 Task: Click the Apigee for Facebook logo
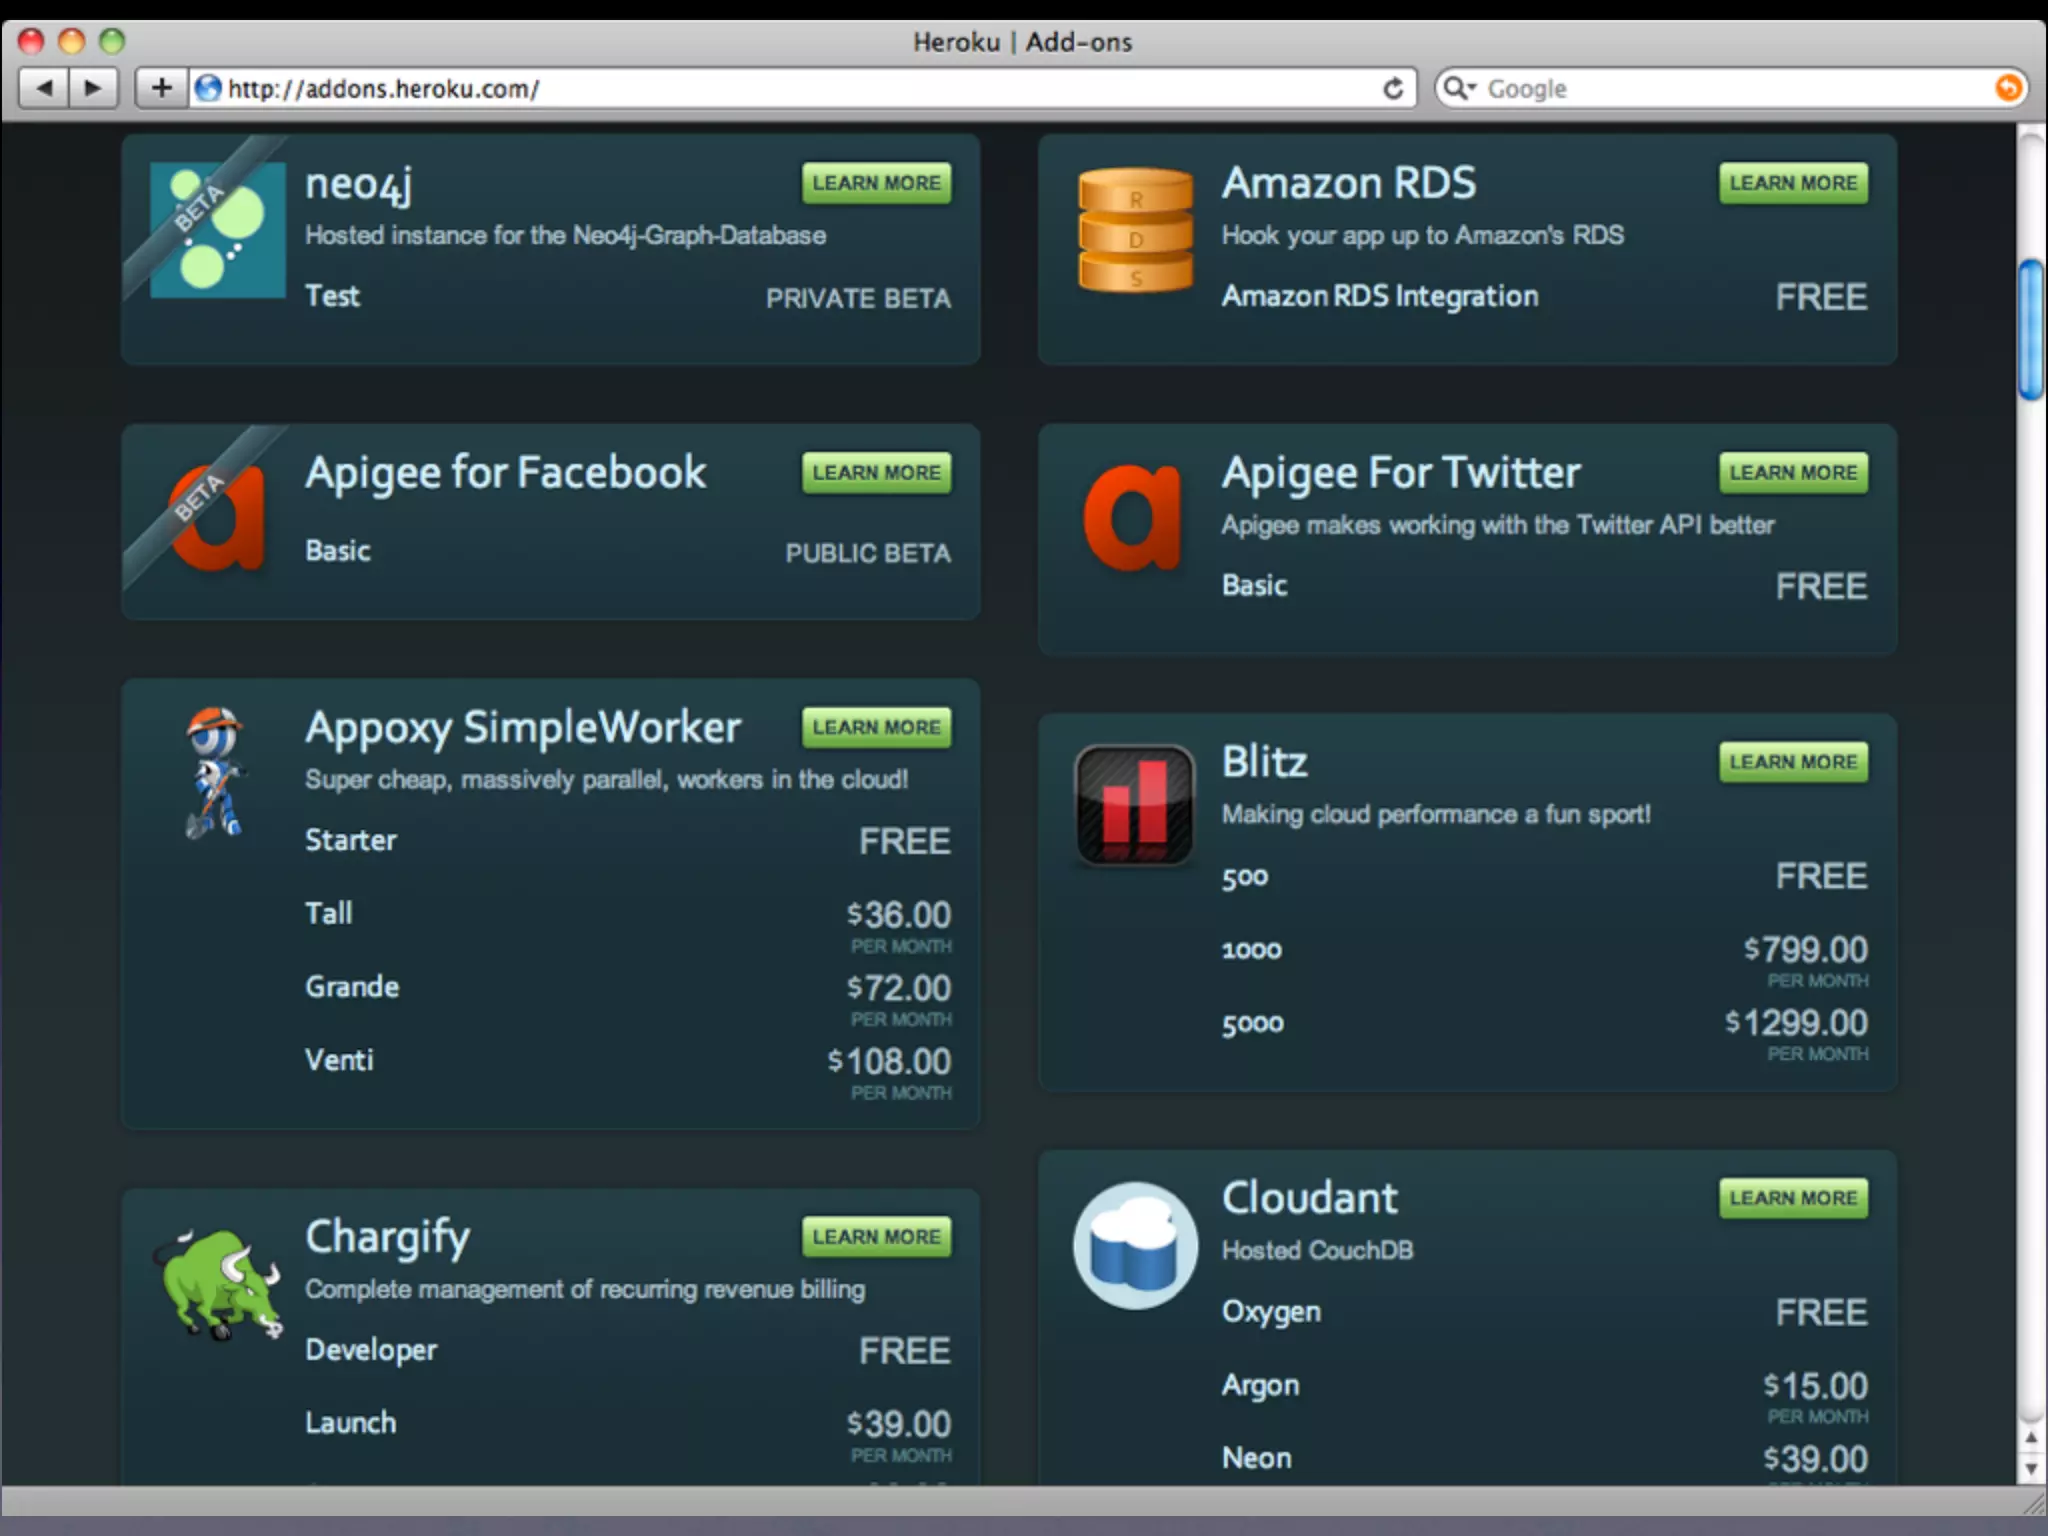(216, 518)
